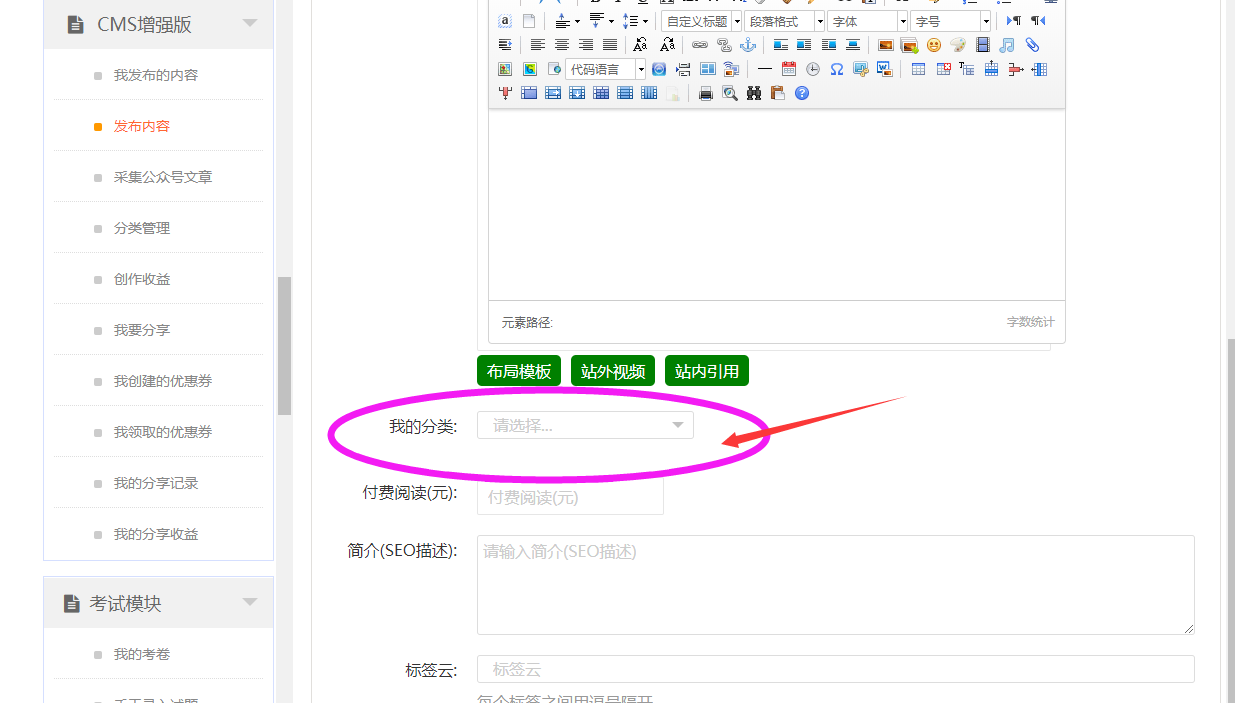1235x703 pixels.
Task: Click the green 站外视频 button
Action: 613,371
